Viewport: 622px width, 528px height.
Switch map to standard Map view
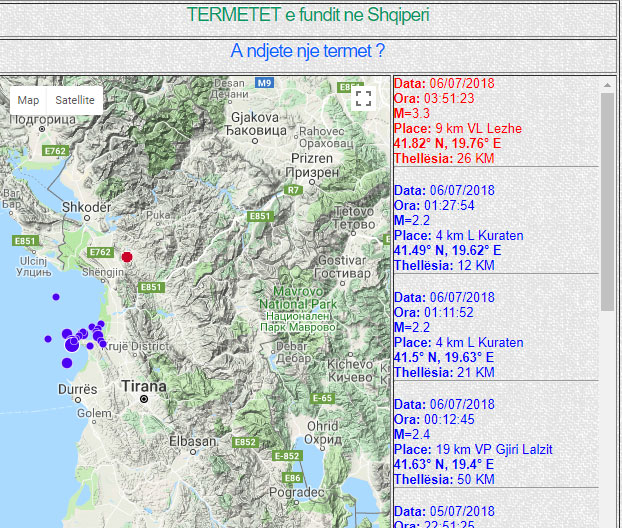coord(28,100)
